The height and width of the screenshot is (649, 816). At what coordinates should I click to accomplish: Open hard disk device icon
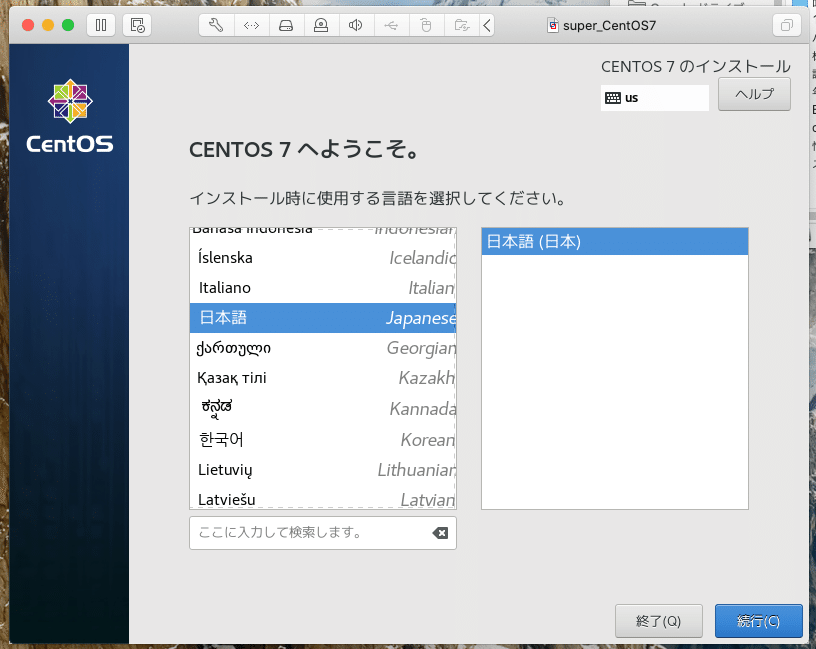click(x=286, y=25)
